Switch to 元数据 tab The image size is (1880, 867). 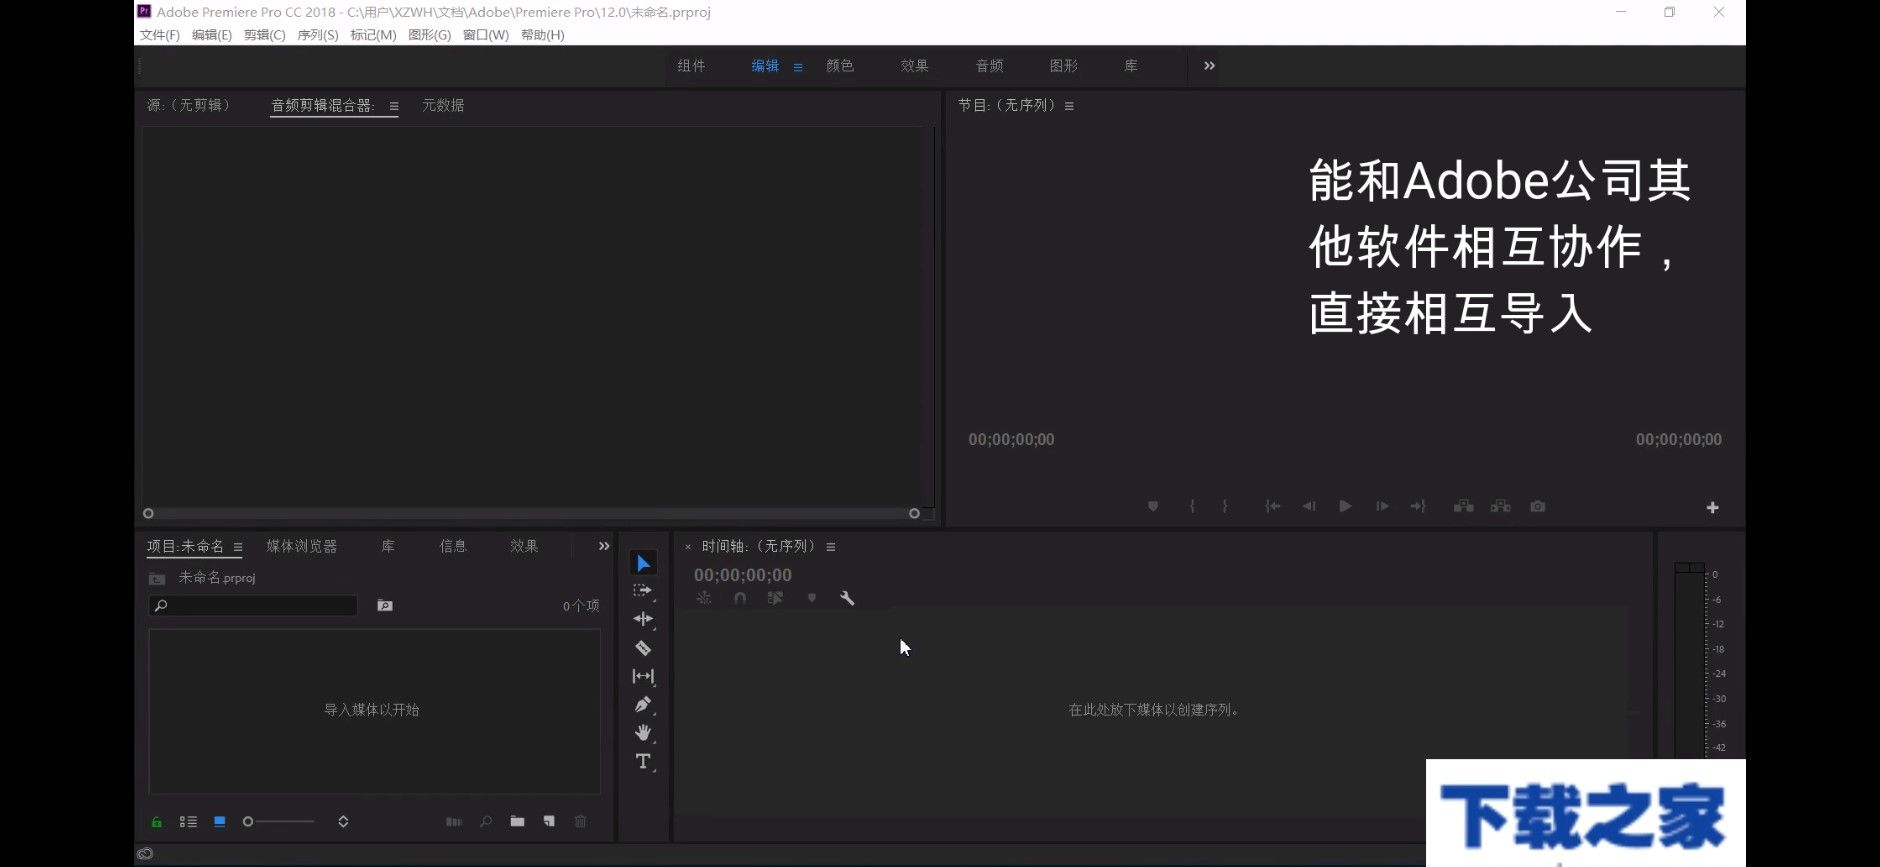tap(443, 105)
